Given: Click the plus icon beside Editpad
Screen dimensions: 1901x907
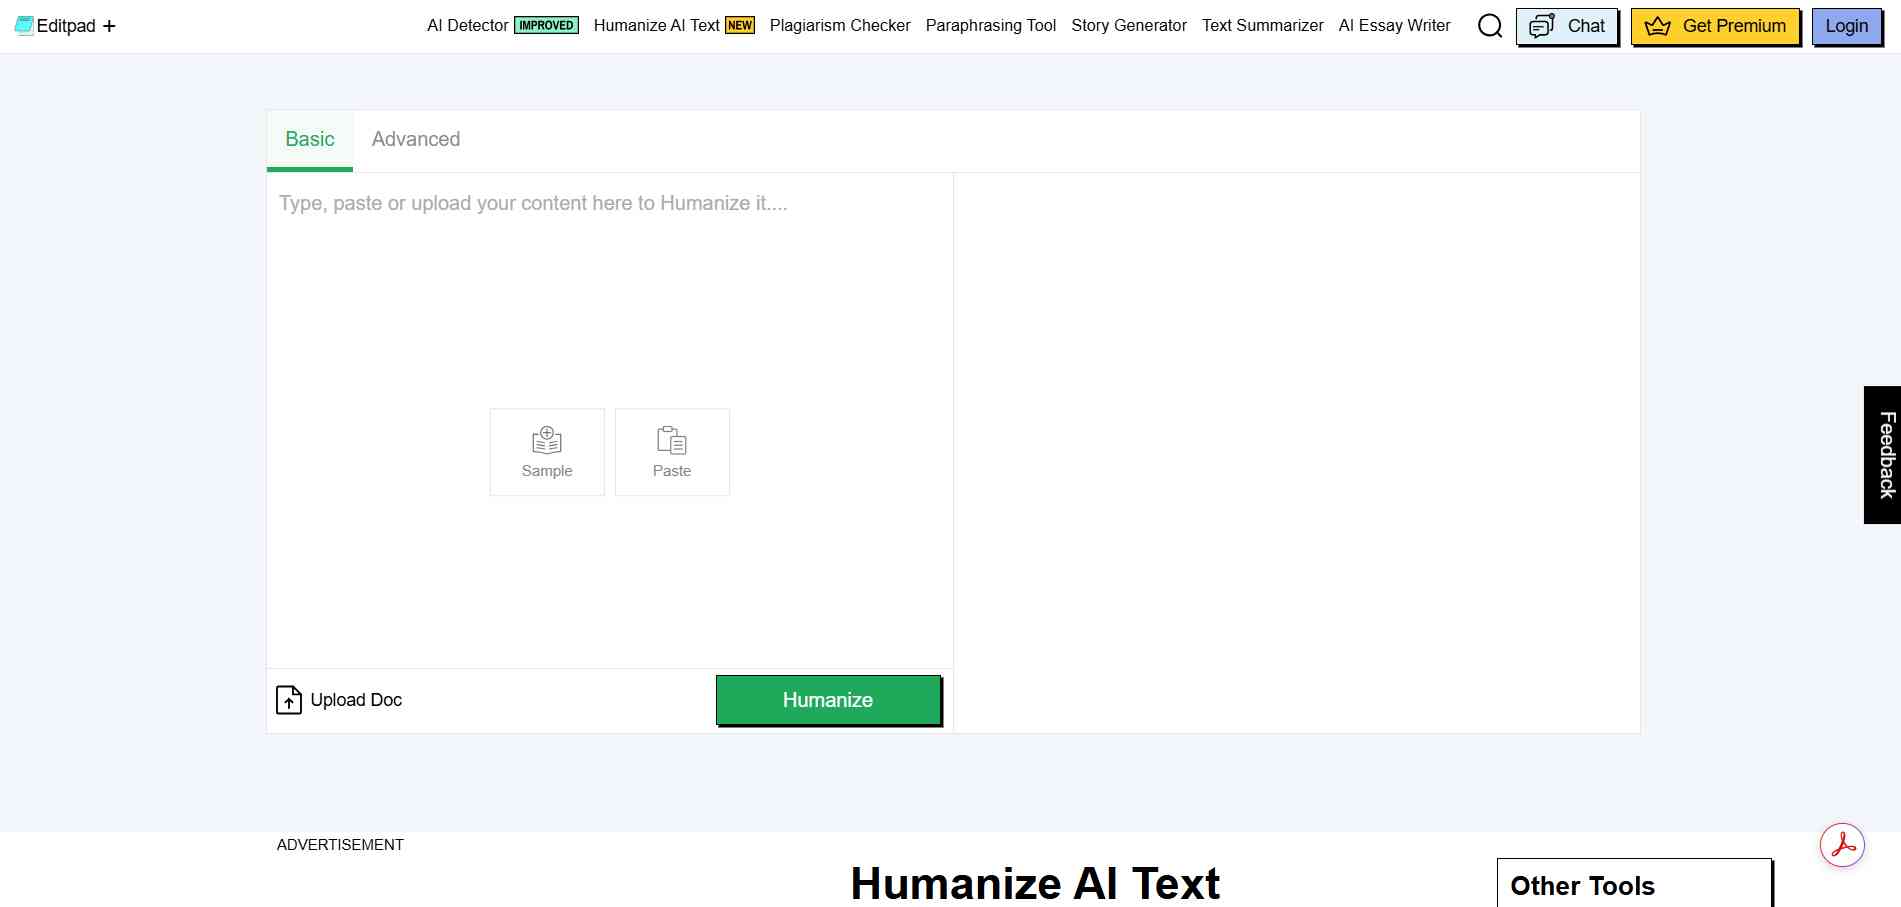Looking at the screenshot, I should click(109, 26).
